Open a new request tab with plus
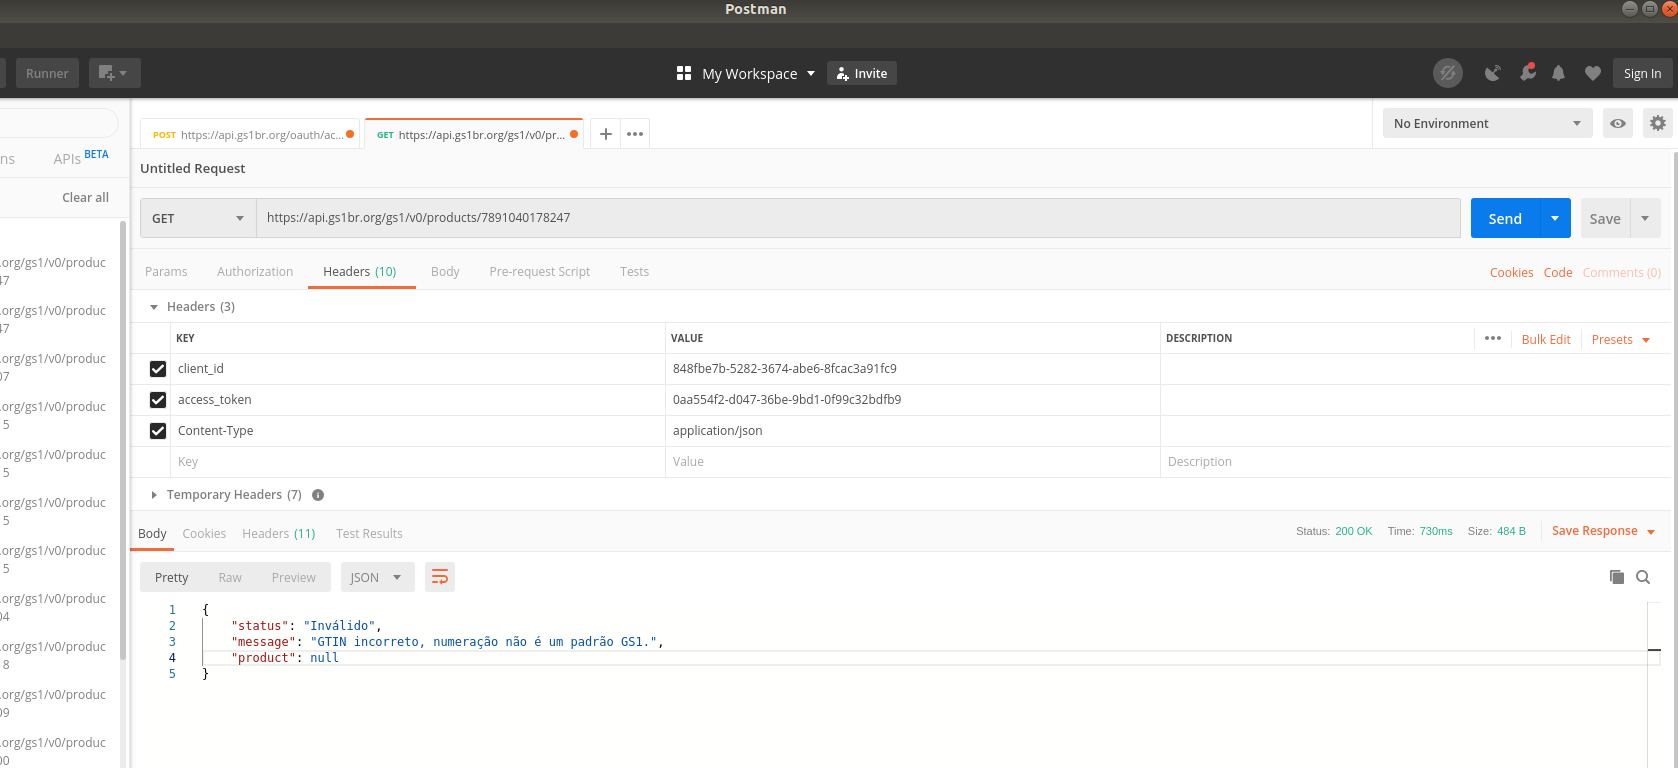Image resolution: width=1678 pixels, height=768 pixels. [x=605, y=134]
